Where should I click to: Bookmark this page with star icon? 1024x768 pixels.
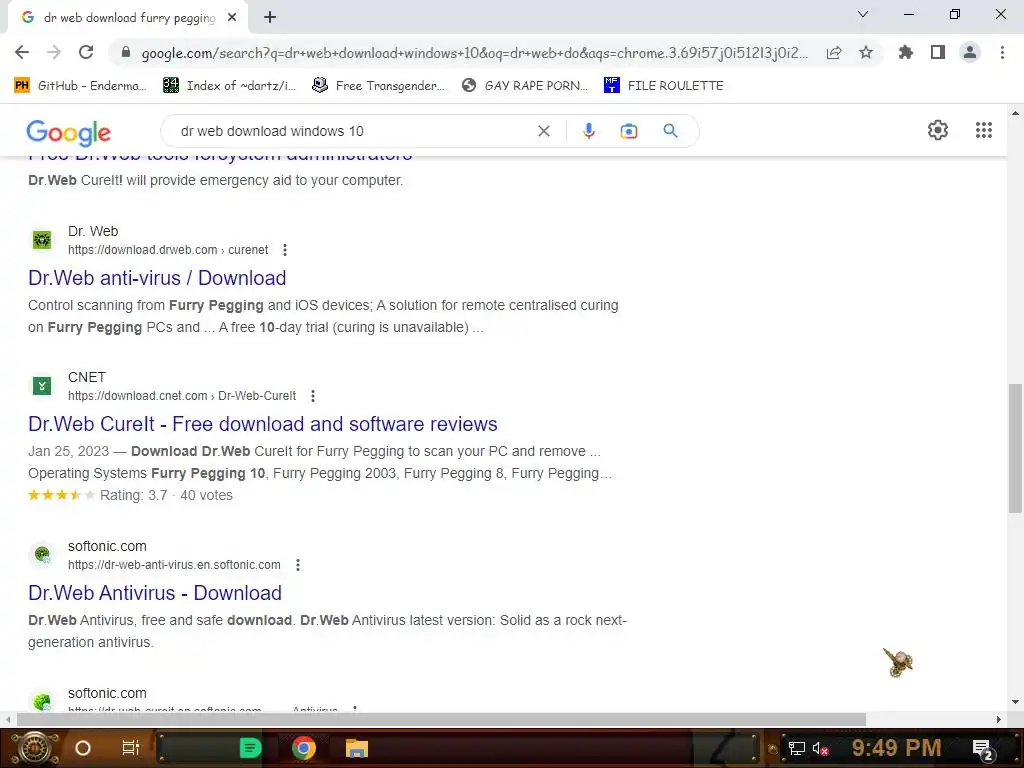[x=866, y=52]
